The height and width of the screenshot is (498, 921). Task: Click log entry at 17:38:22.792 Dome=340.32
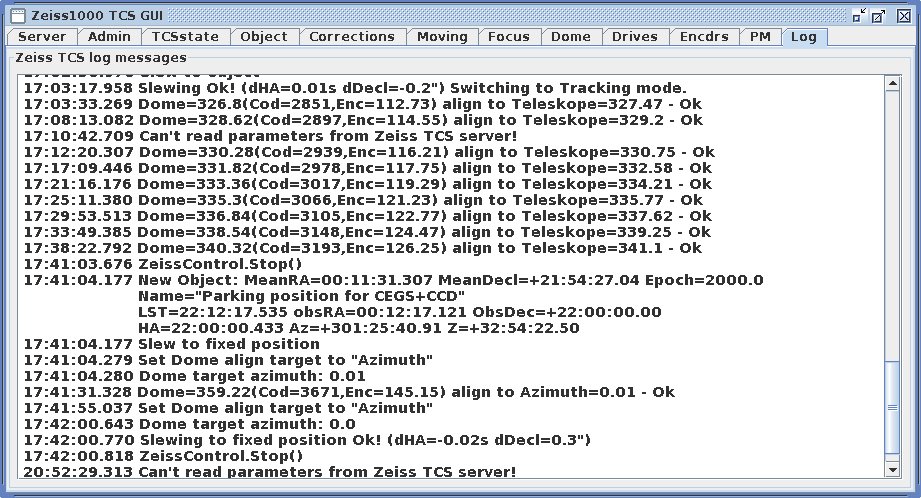pos(362,248)
